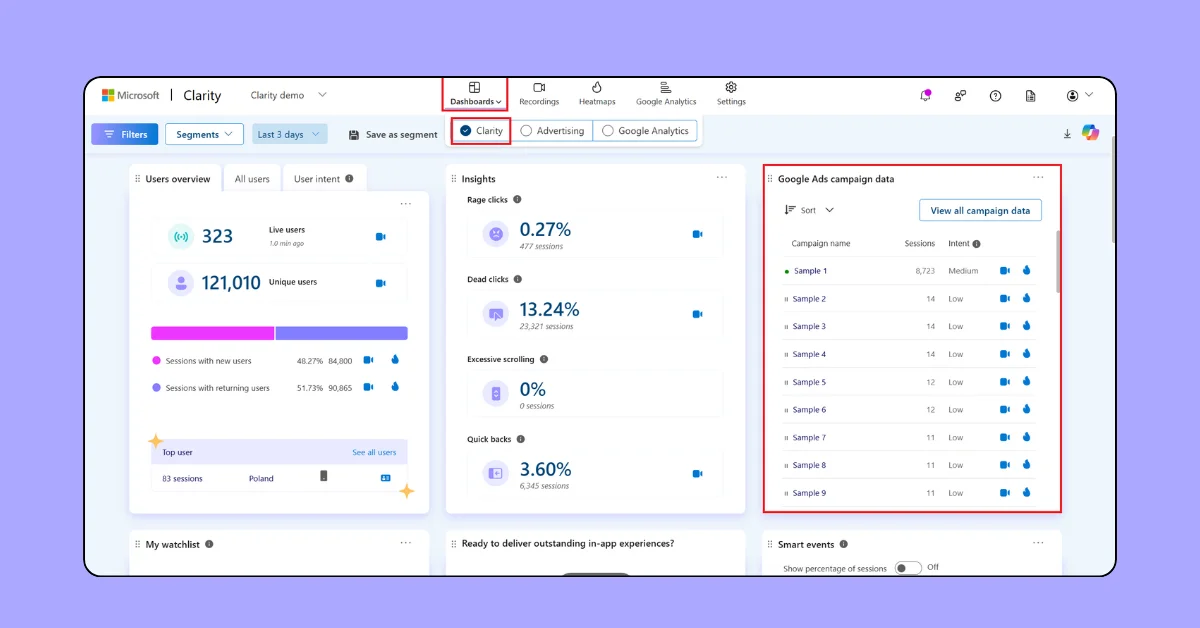View Quick backs recordings
The image size is (1200, 628).
(697, 473)
